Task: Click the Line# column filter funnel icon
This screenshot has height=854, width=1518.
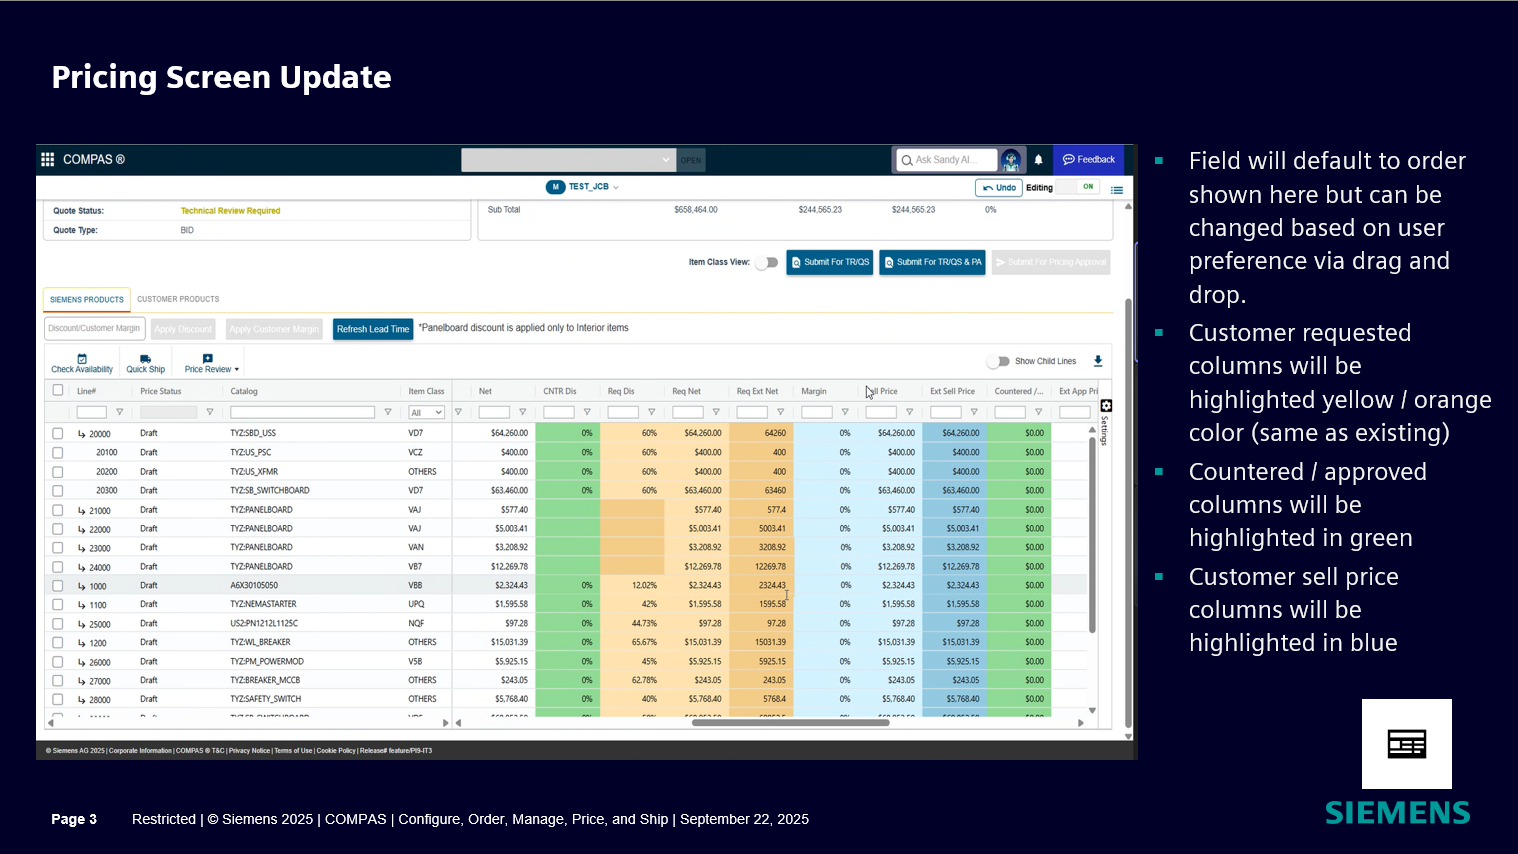Action: [x=120, y=412]
